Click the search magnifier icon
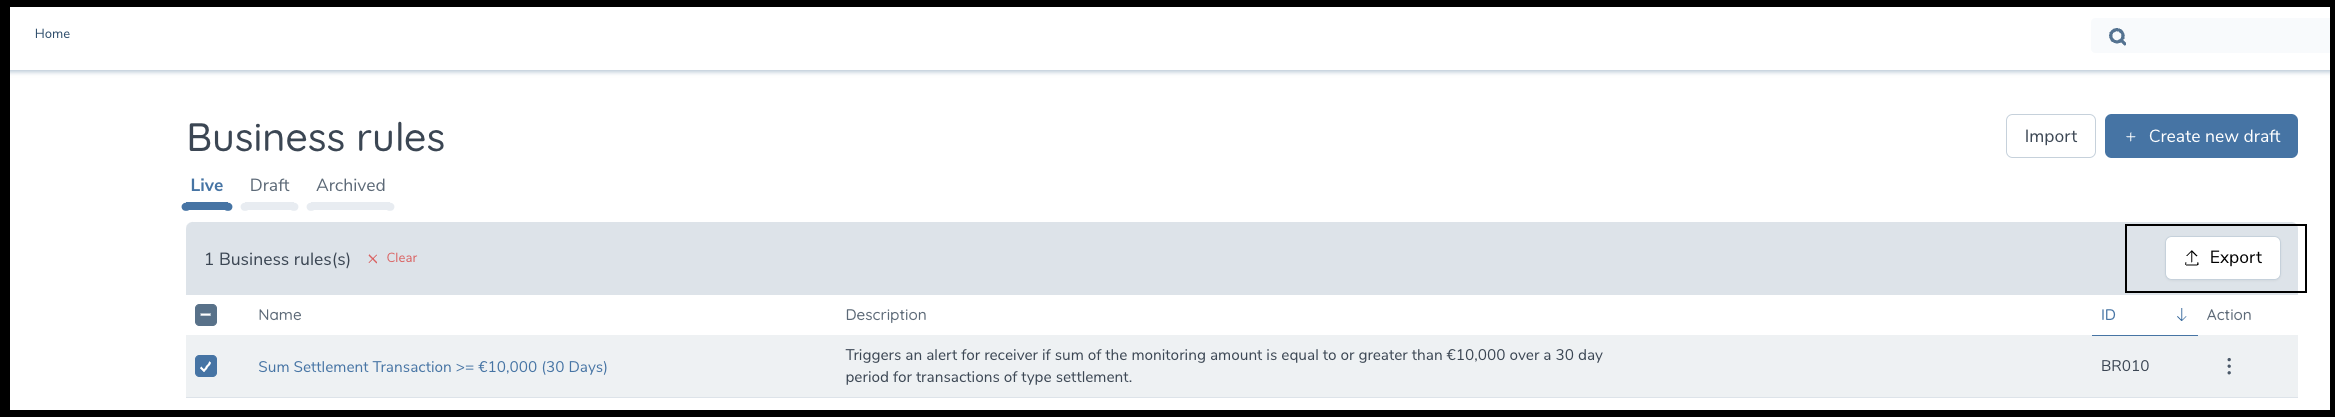The height and width of the screenshot is (417, 2335). (2117, 37)
